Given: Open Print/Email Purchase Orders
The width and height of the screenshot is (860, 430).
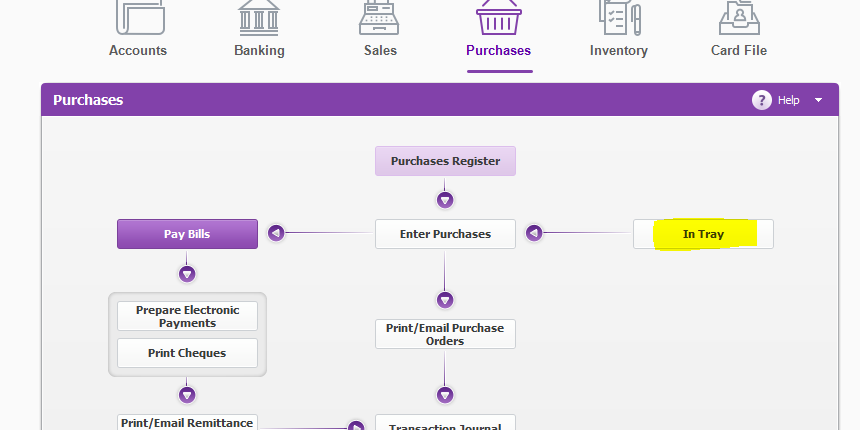Looking at the screenshot, I should [445, 334].
